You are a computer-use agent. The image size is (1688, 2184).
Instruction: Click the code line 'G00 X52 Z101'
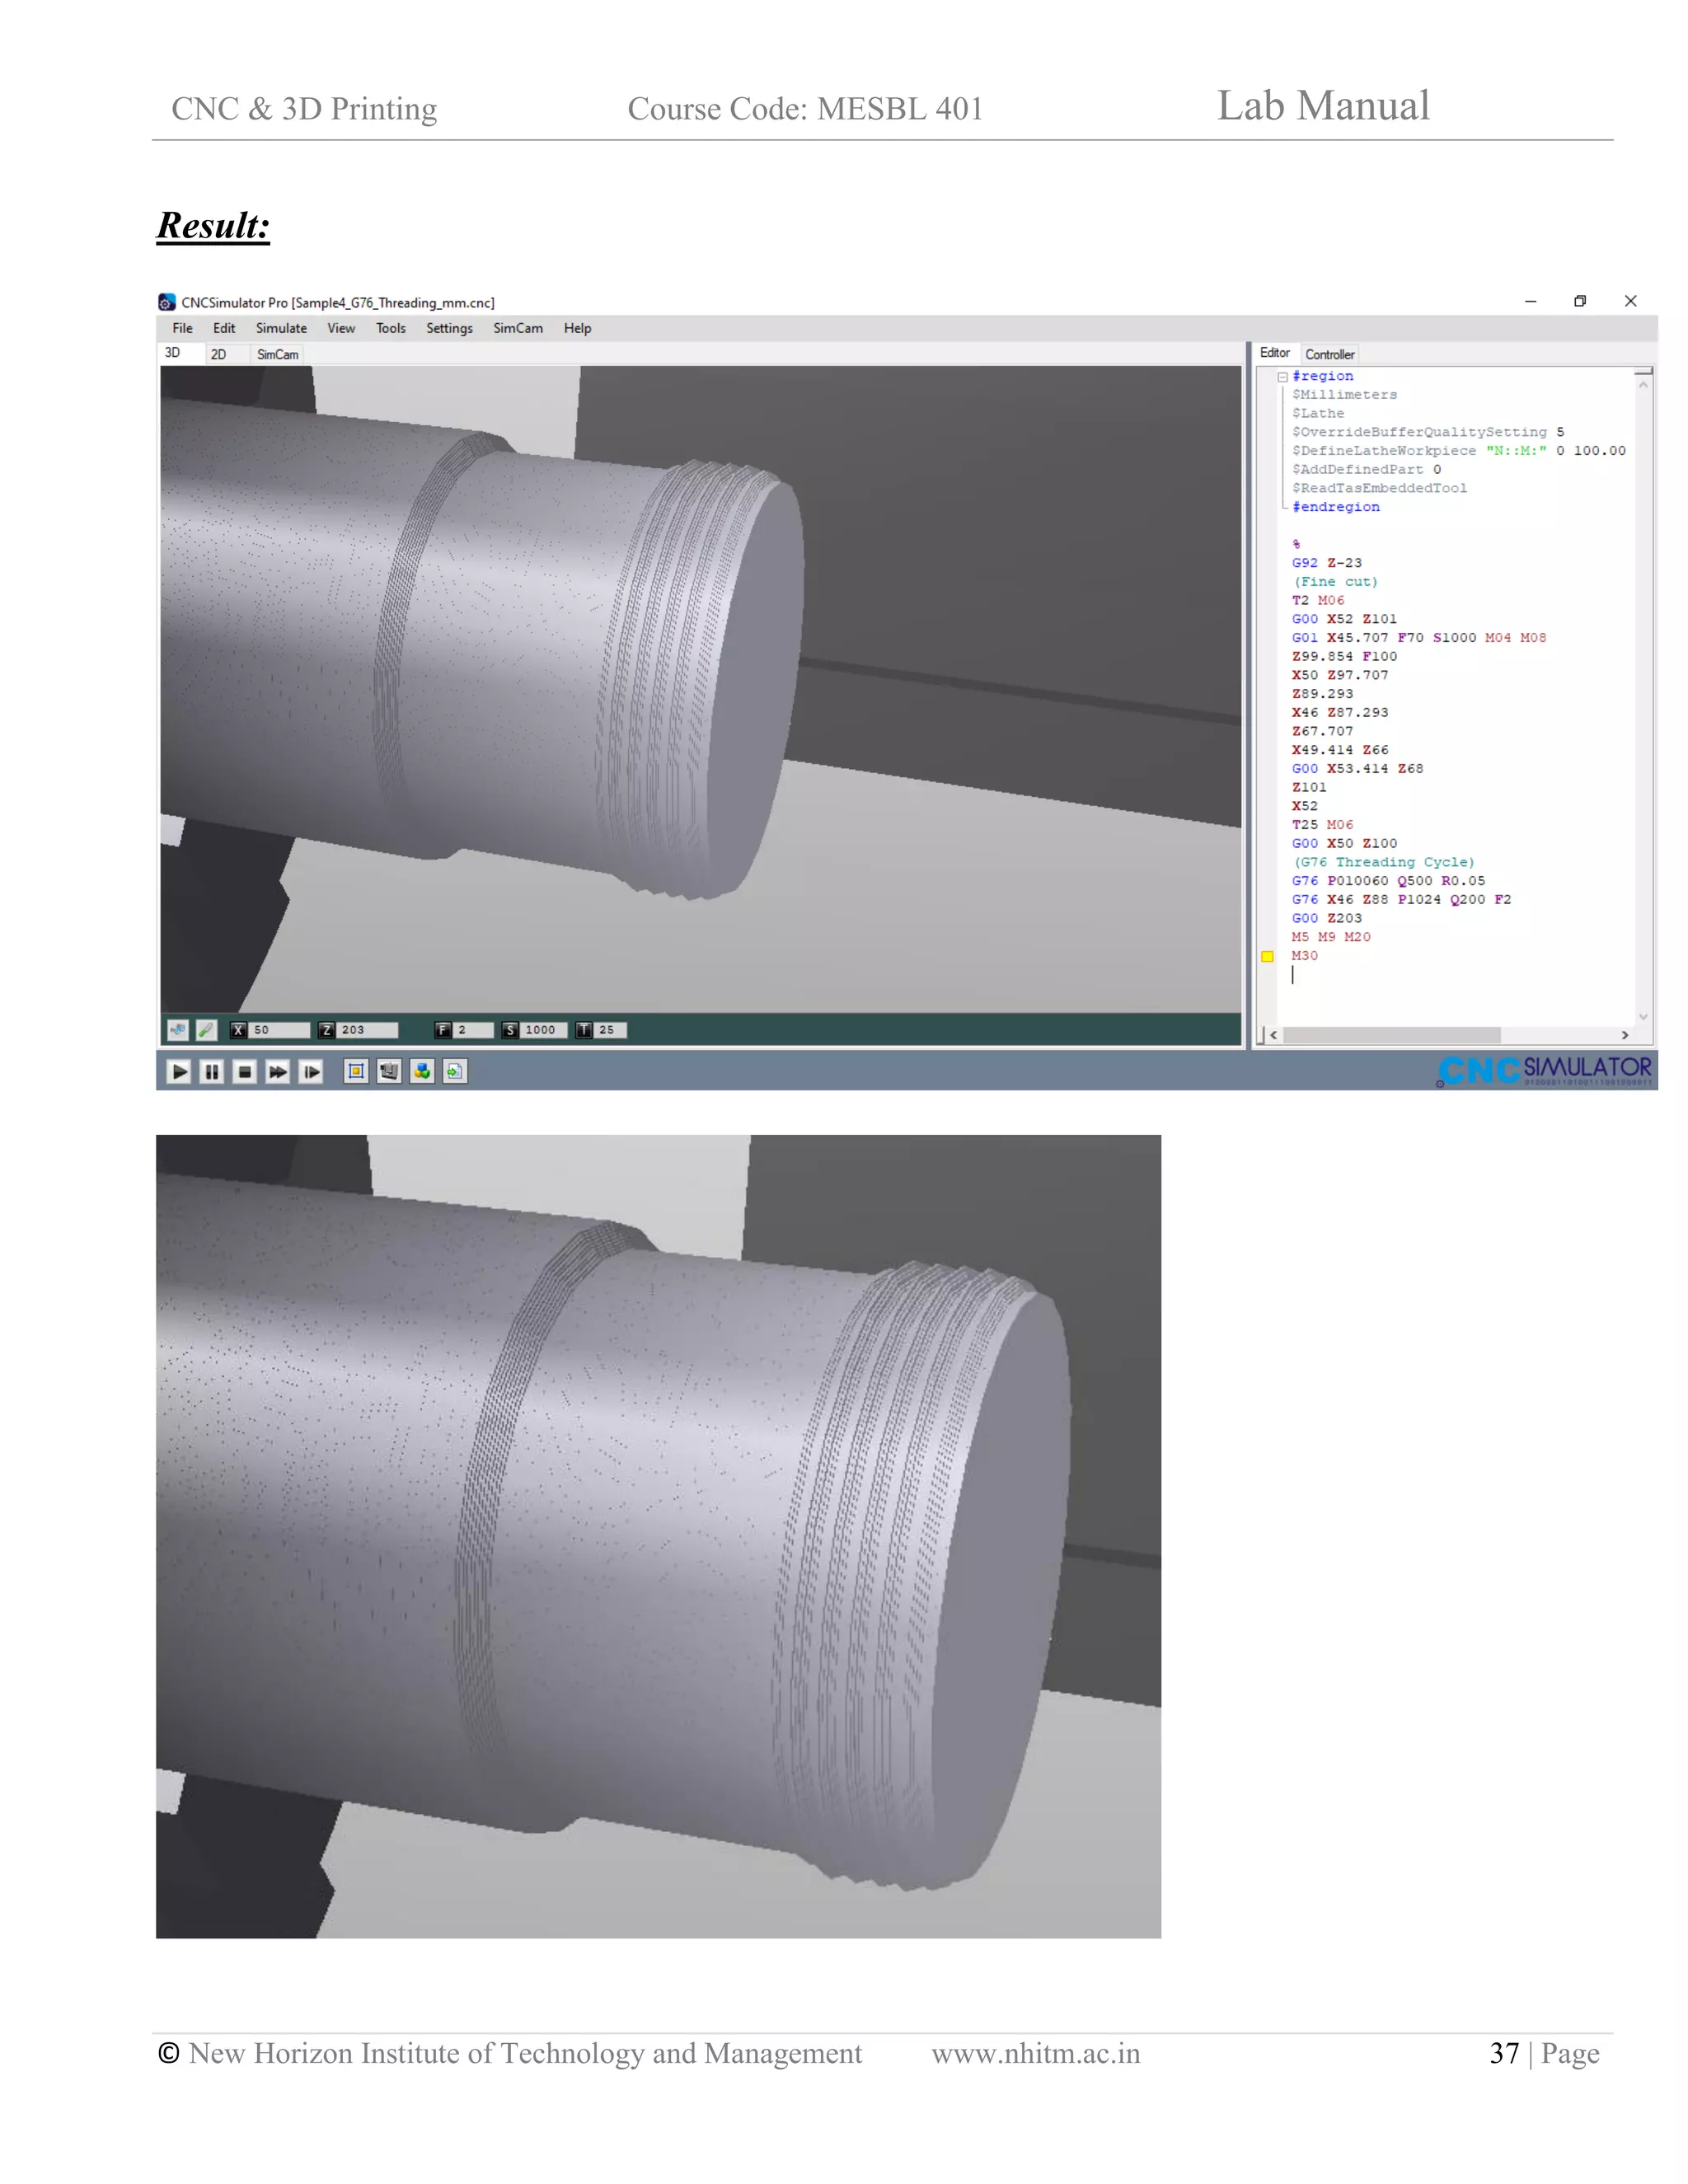tap(1344, 619)
